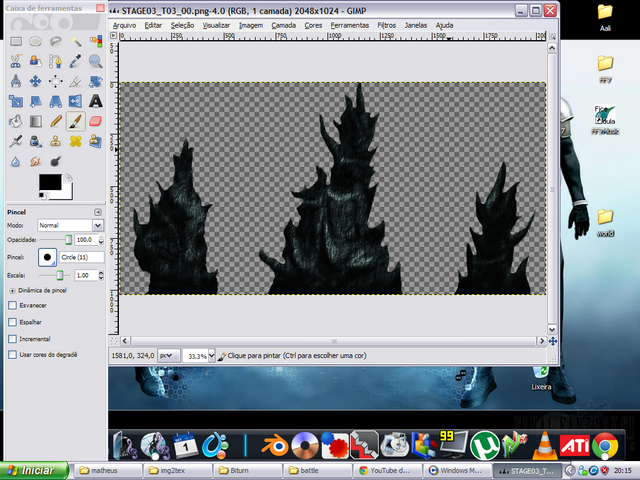Select the Perspective Clone tool
640x480 pixels.
(x=96, y=141)
